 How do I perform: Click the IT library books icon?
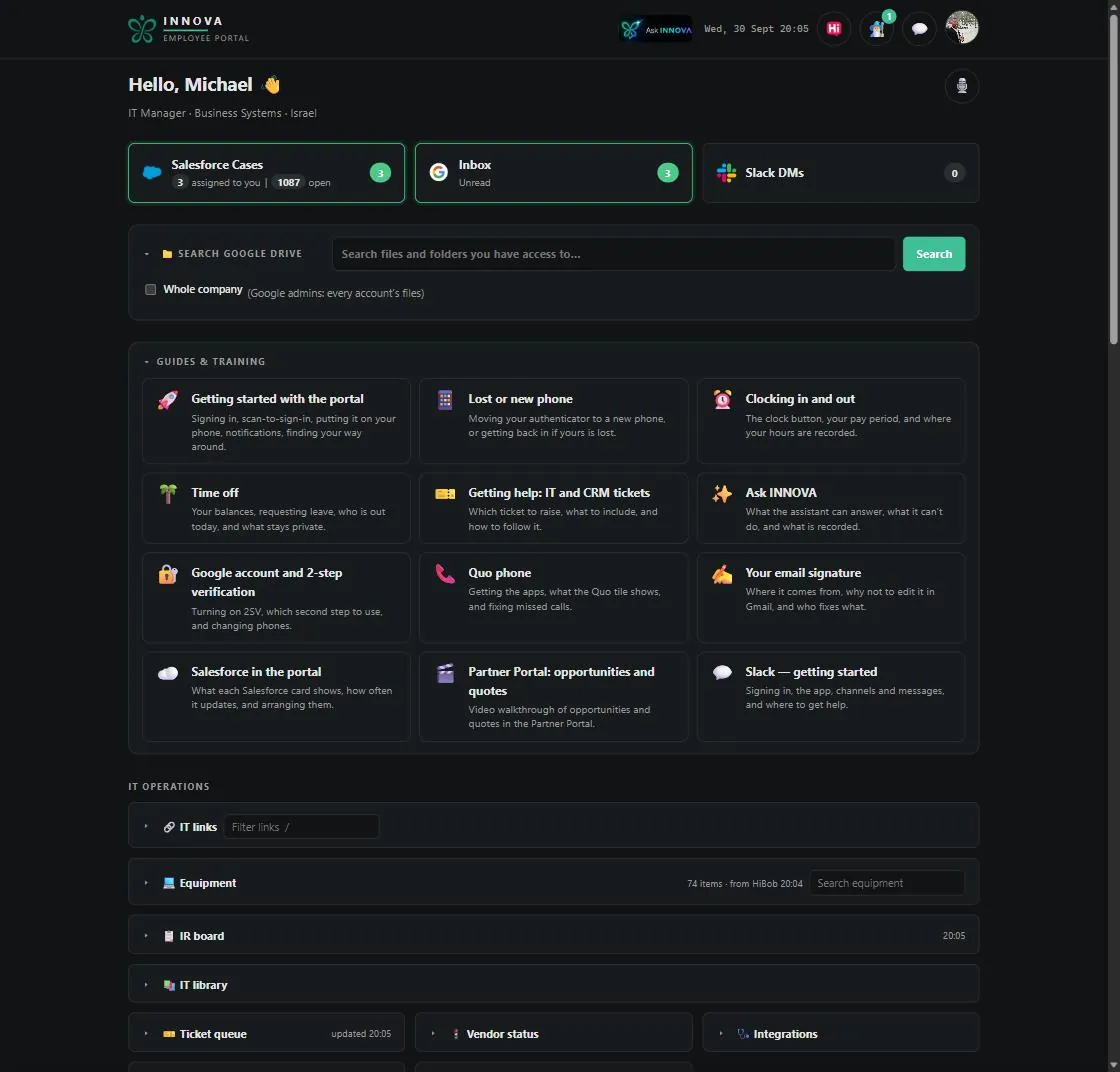click(169, 985)
